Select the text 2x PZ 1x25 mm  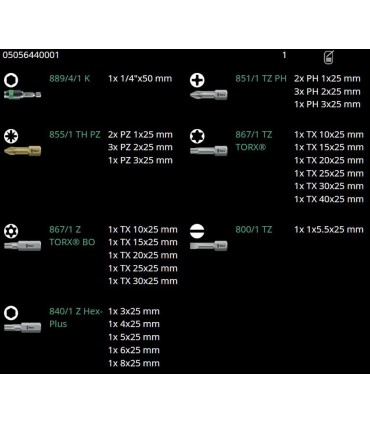pyautogui.click(x=140, y=135)
